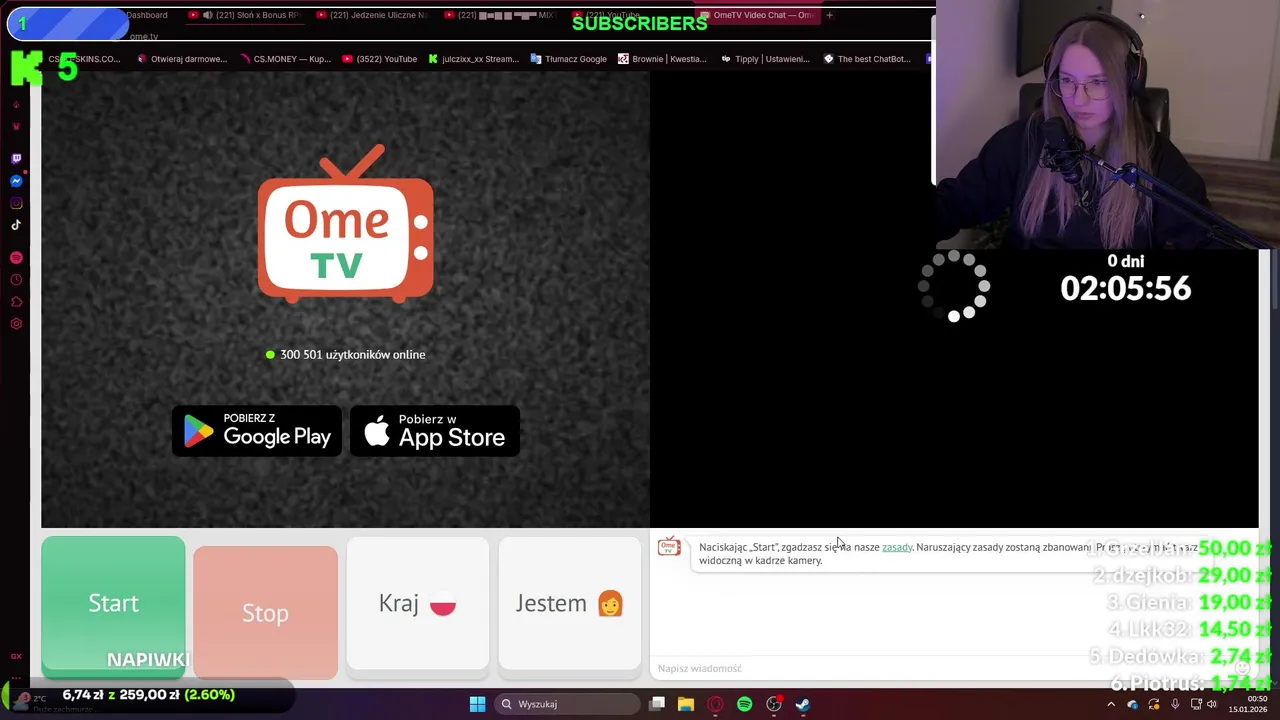Open OBS Studio from the taskbar
The width and height of the screenshot is (1280, 720).
773,704
